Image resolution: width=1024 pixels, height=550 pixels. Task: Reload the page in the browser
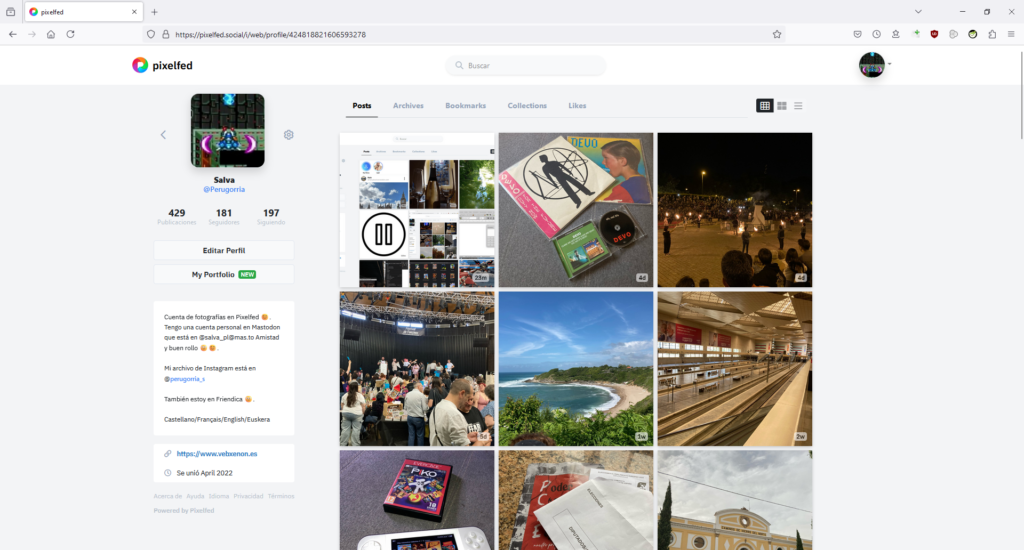[x=71, y=34]
